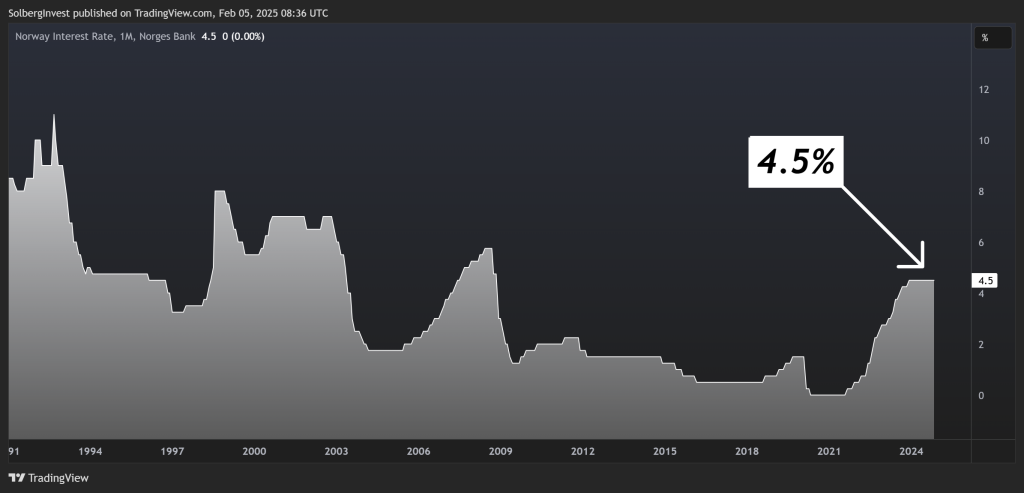Select the 1994 time axis label
1024x493 pixels.
point(90,452)
